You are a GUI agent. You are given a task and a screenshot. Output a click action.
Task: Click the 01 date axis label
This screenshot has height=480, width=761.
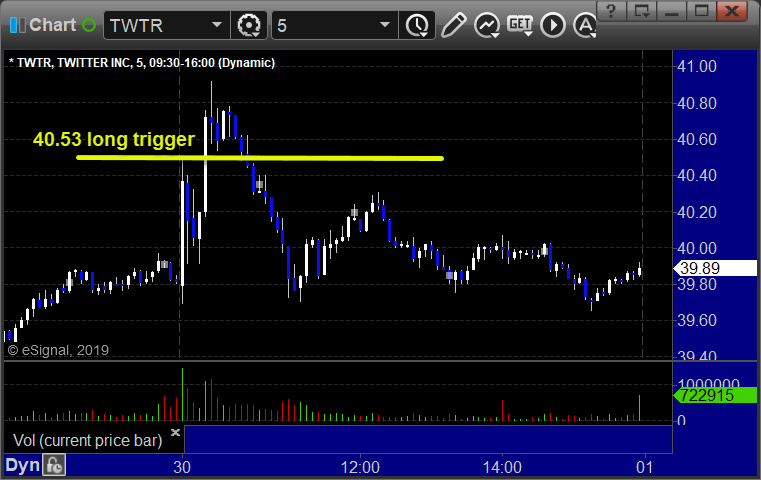[645, 468]
